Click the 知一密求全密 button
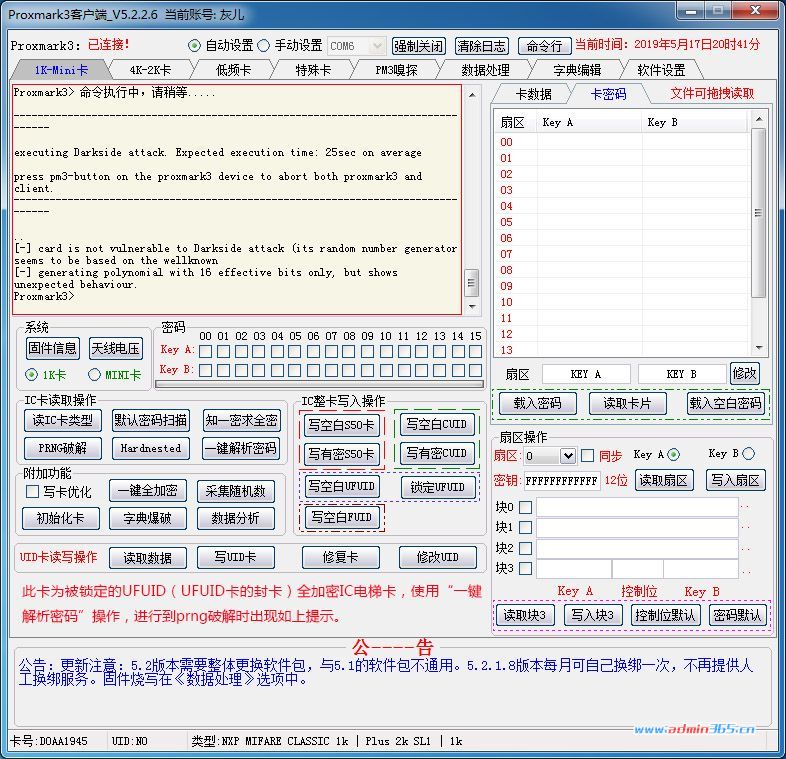The width and height of the screenshot is (786, 759). [241, 420]
